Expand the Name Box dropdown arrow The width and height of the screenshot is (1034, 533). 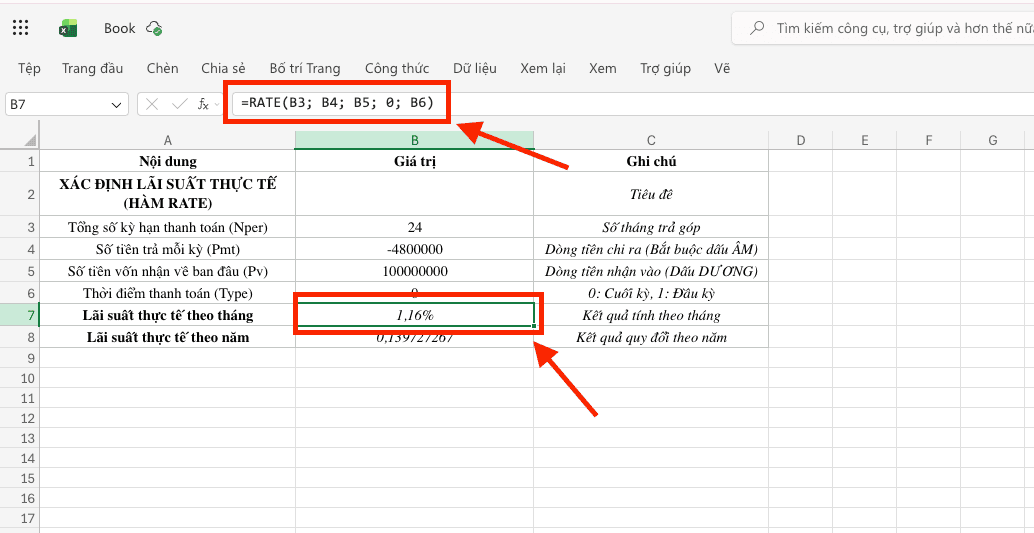[x=117, y=105]
